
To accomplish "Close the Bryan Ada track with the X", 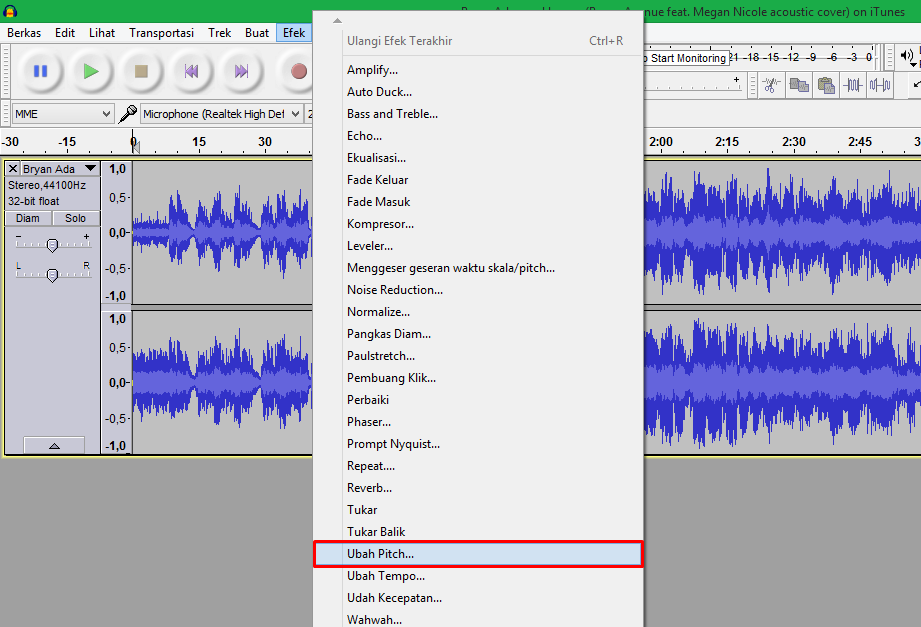I will [13, 169].
